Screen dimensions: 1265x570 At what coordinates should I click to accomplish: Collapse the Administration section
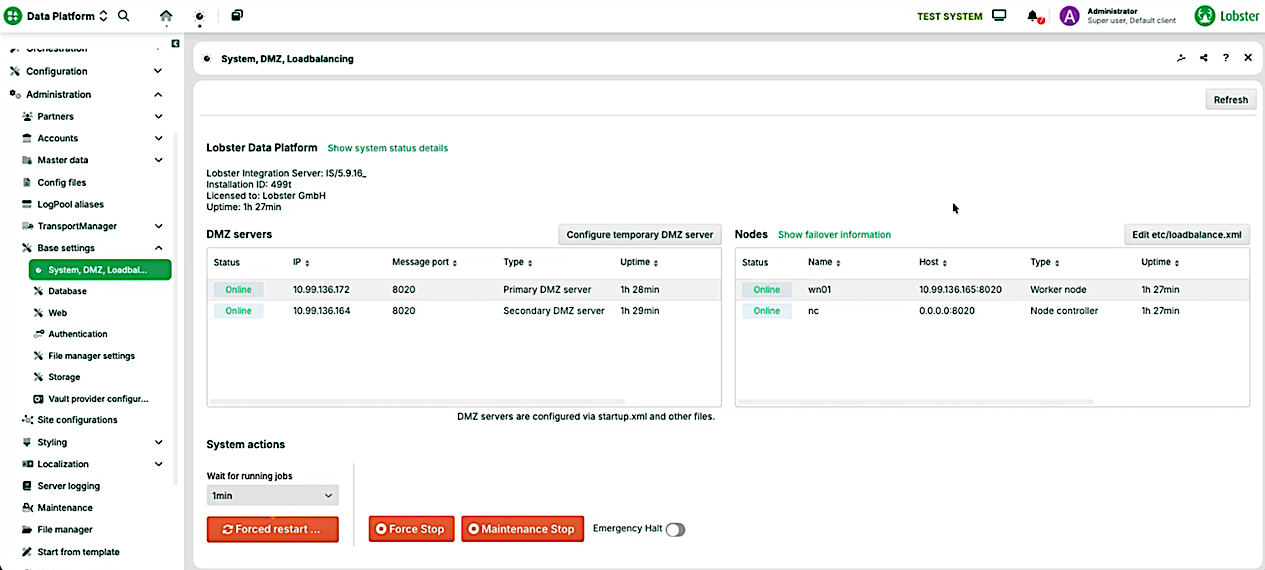click(x=158, y=94)
